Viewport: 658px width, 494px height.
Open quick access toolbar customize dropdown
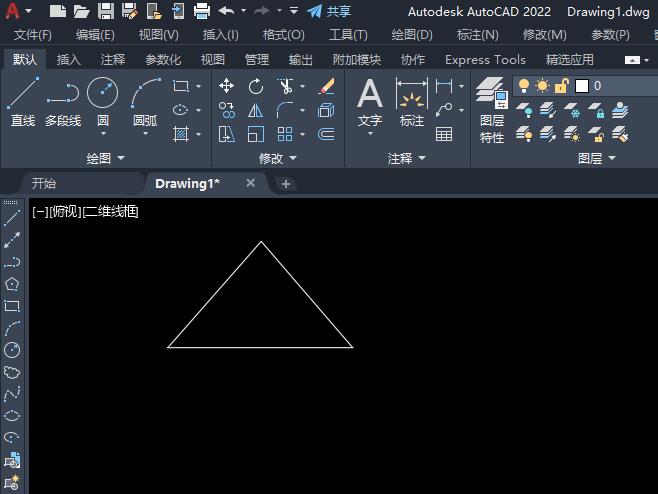pyautogui.click(x=294, y=11)
